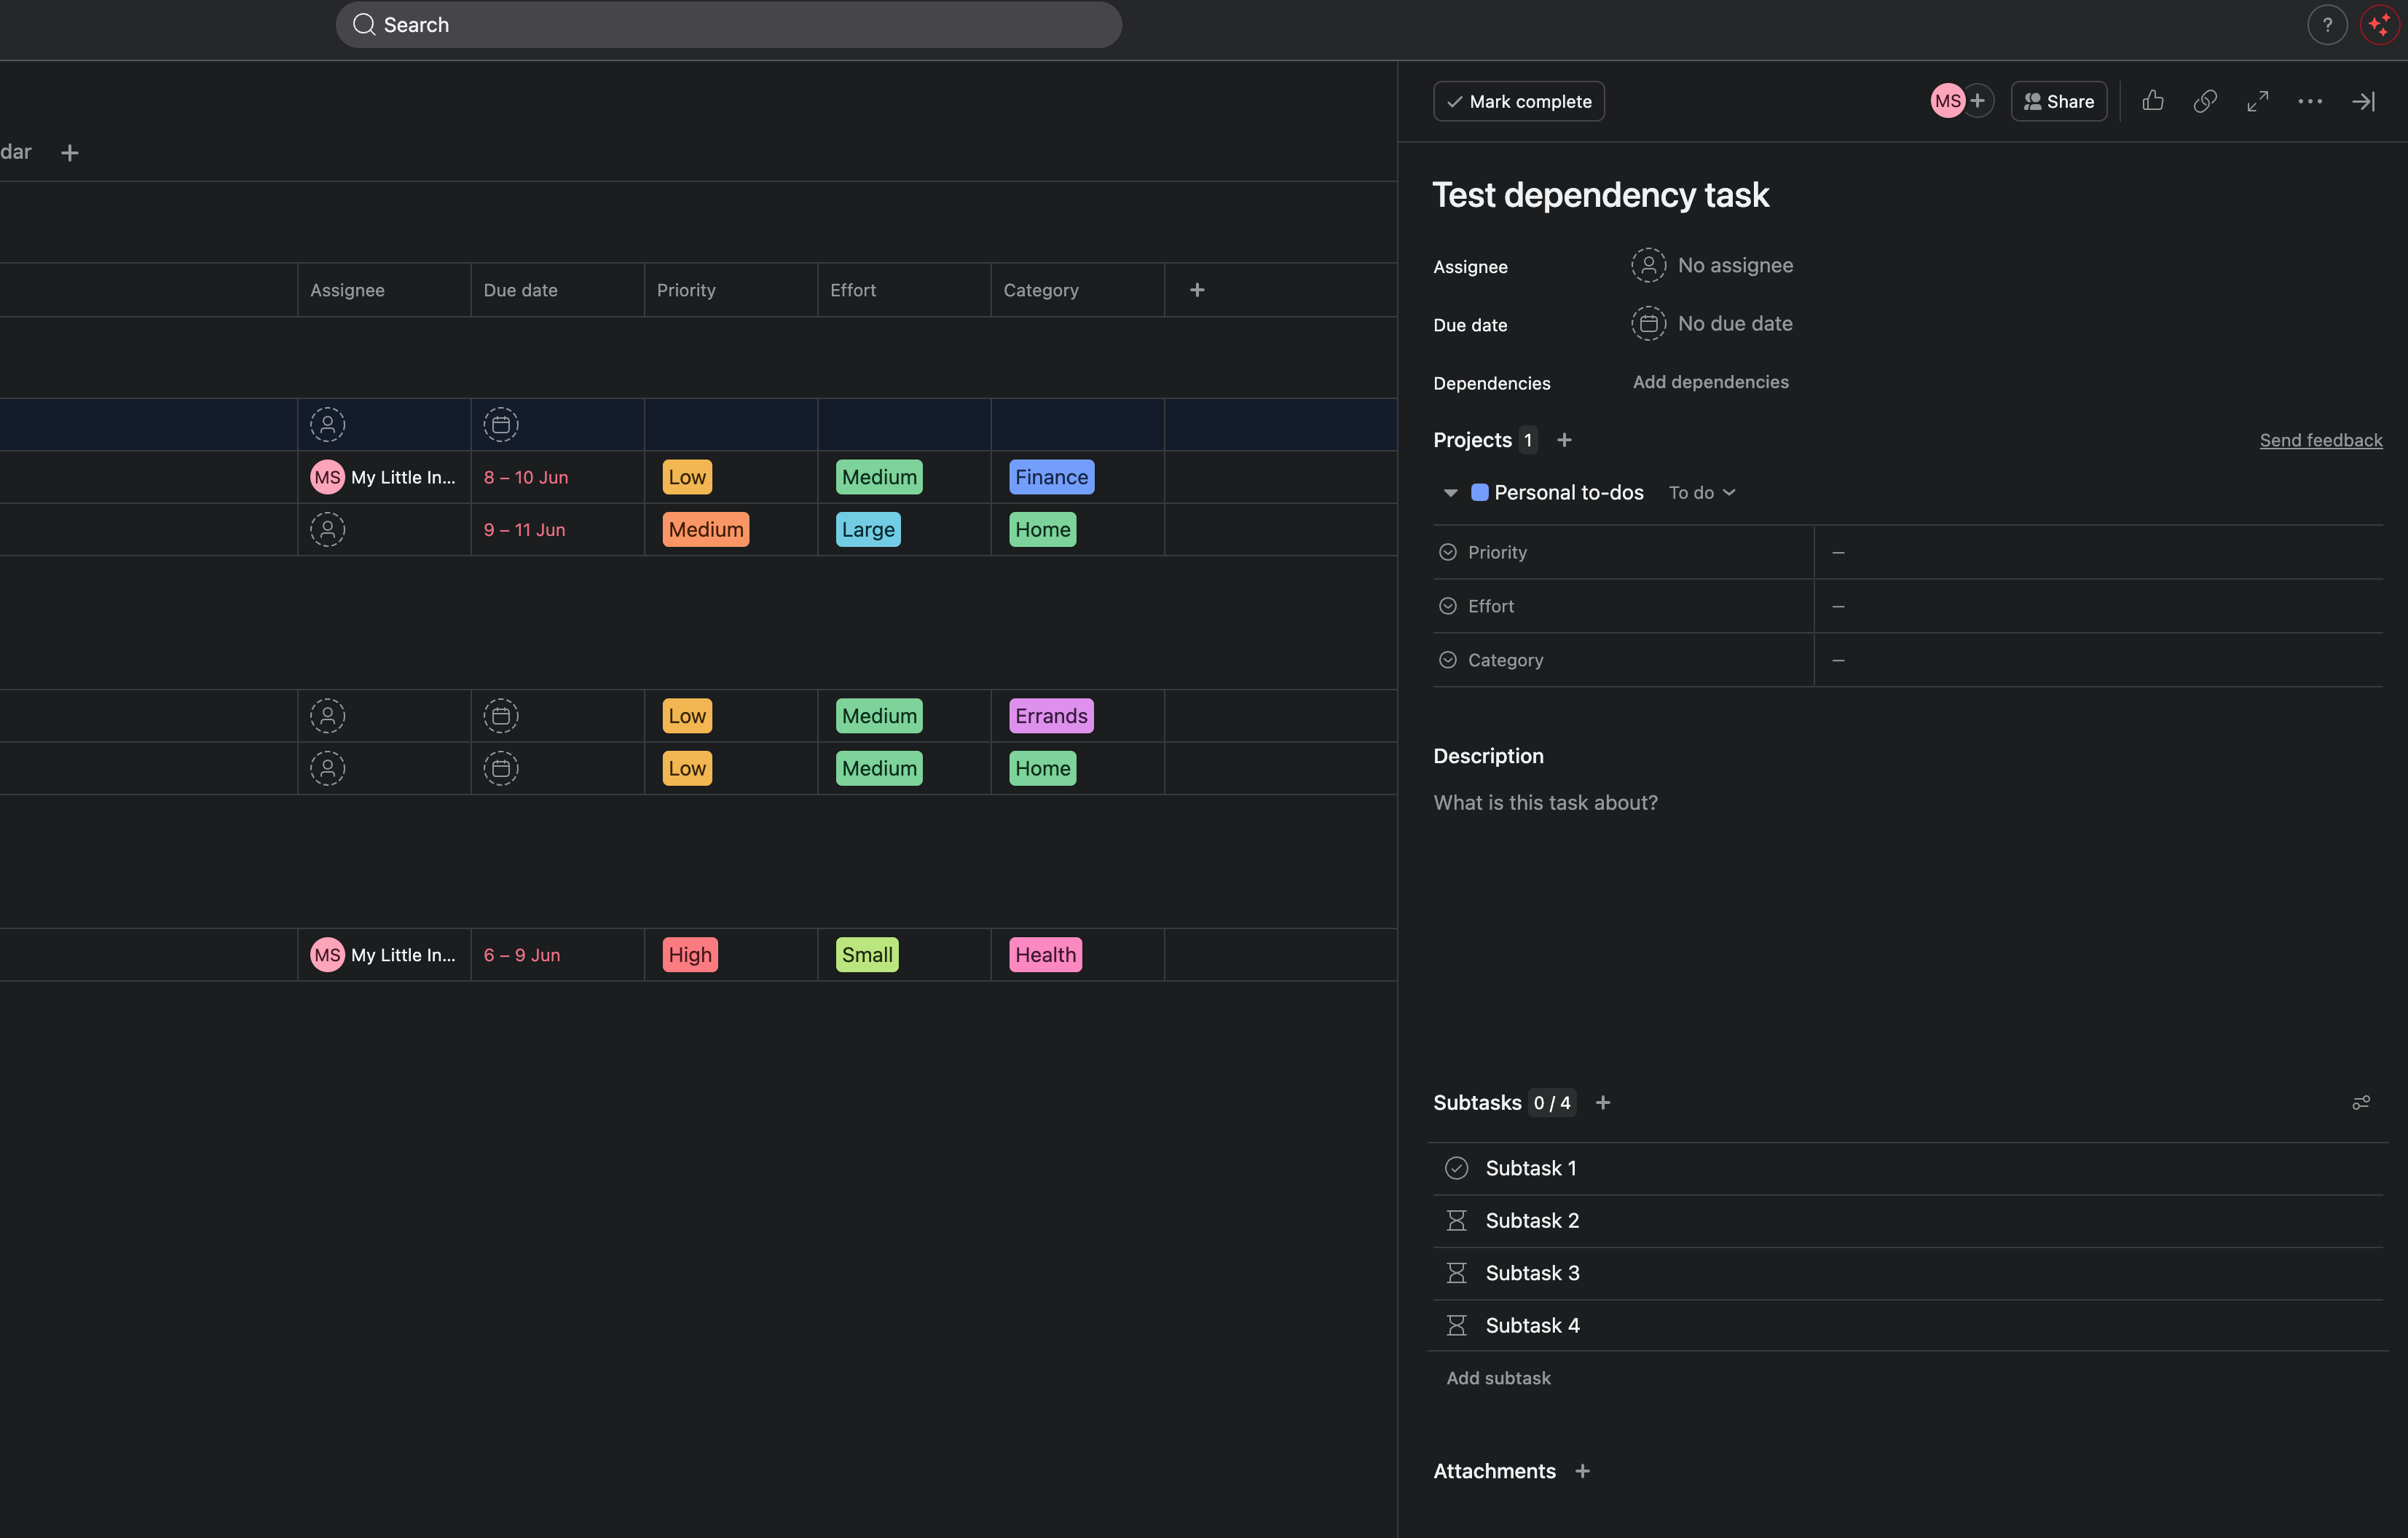
Task: Open Personal to-dos project link
Action: coord(1568,493)
